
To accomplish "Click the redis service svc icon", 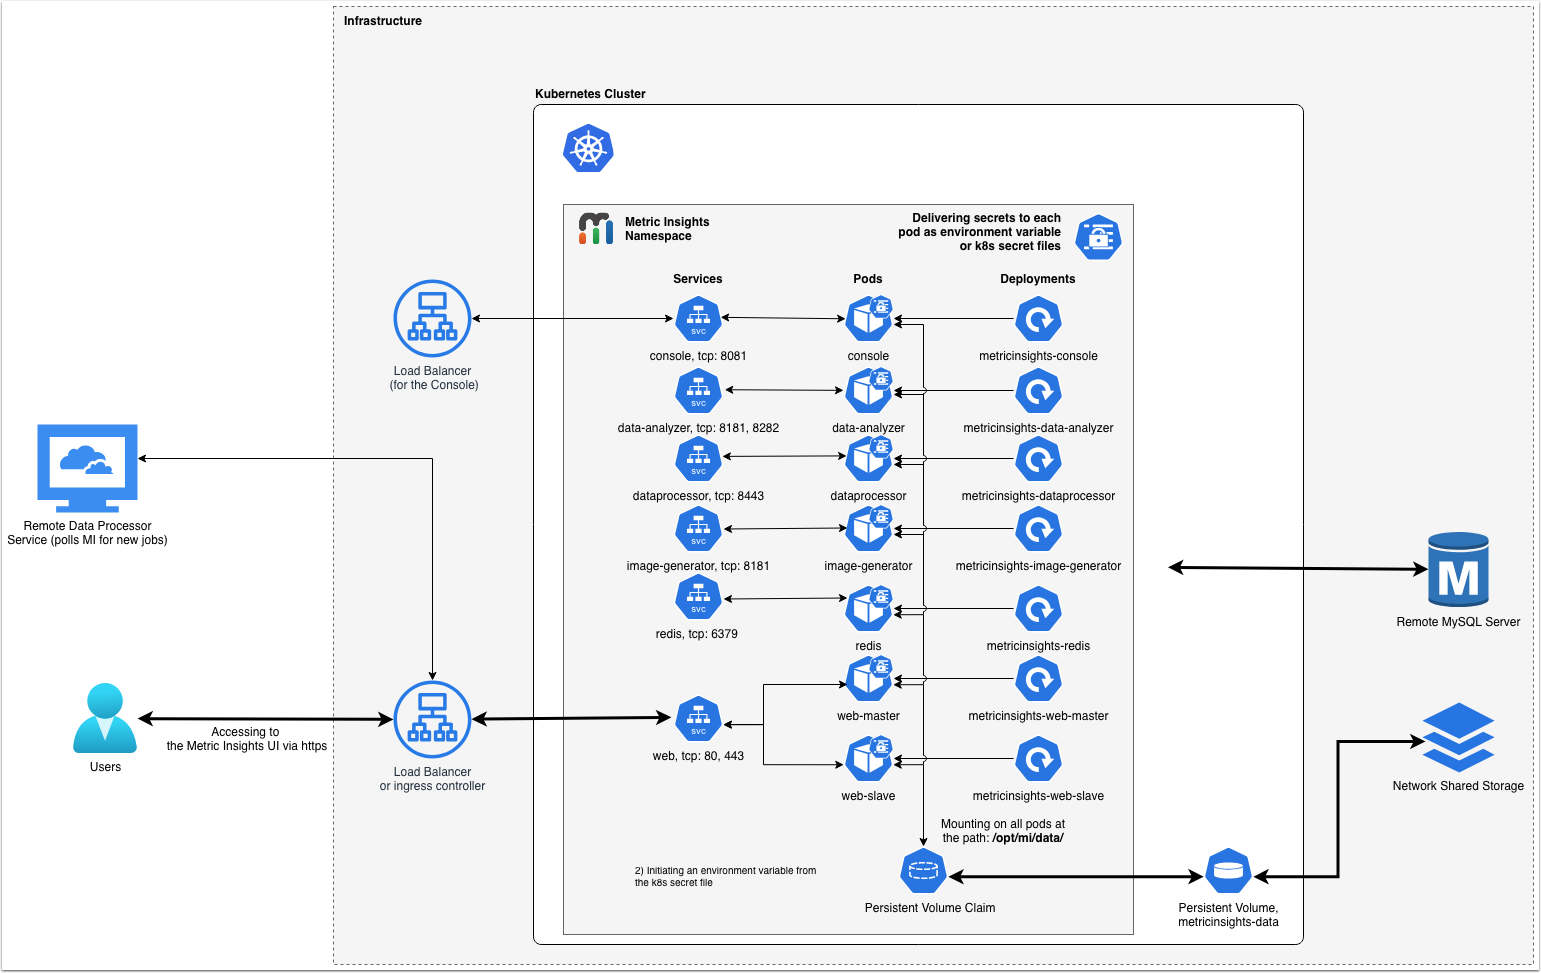I will click(698, 598).
